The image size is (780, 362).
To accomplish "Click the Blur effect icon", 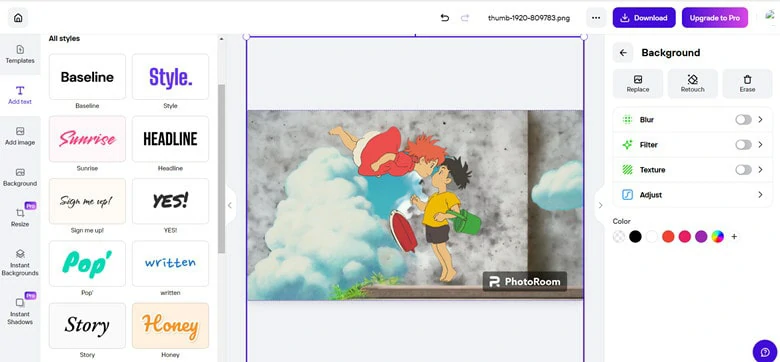I will (627, 120).
